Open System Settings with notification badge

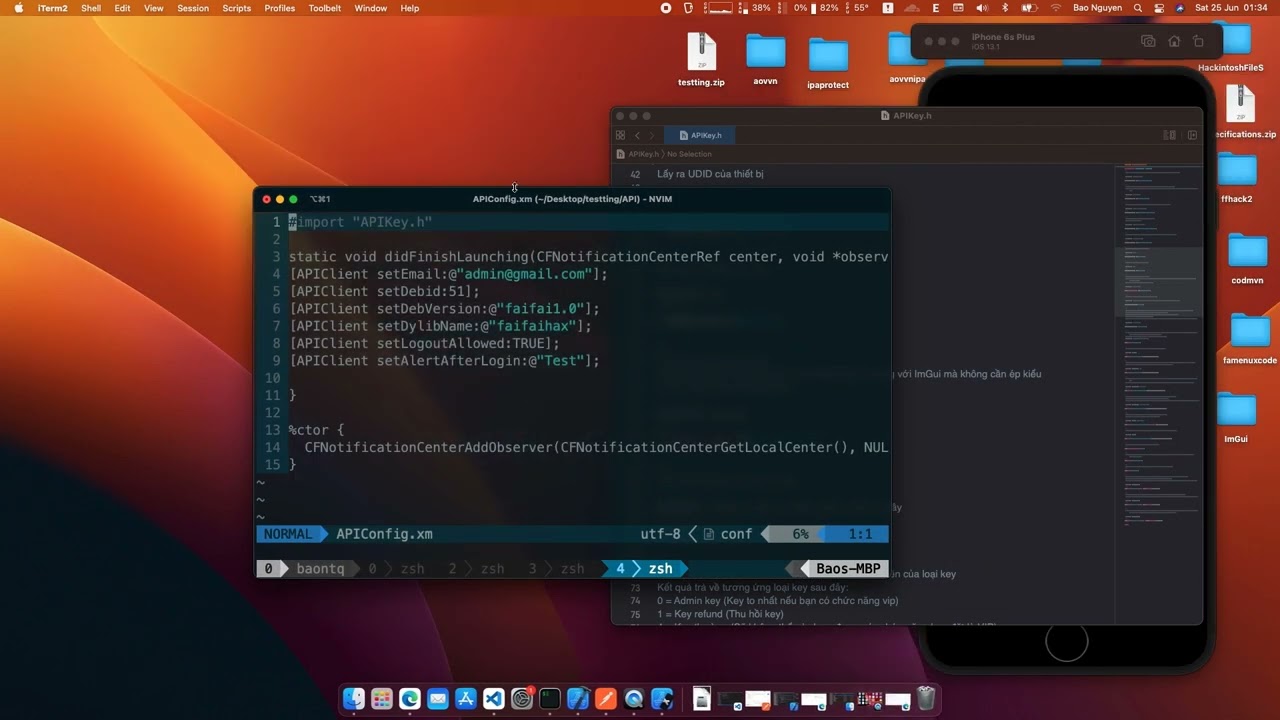[x=521, y=699]
